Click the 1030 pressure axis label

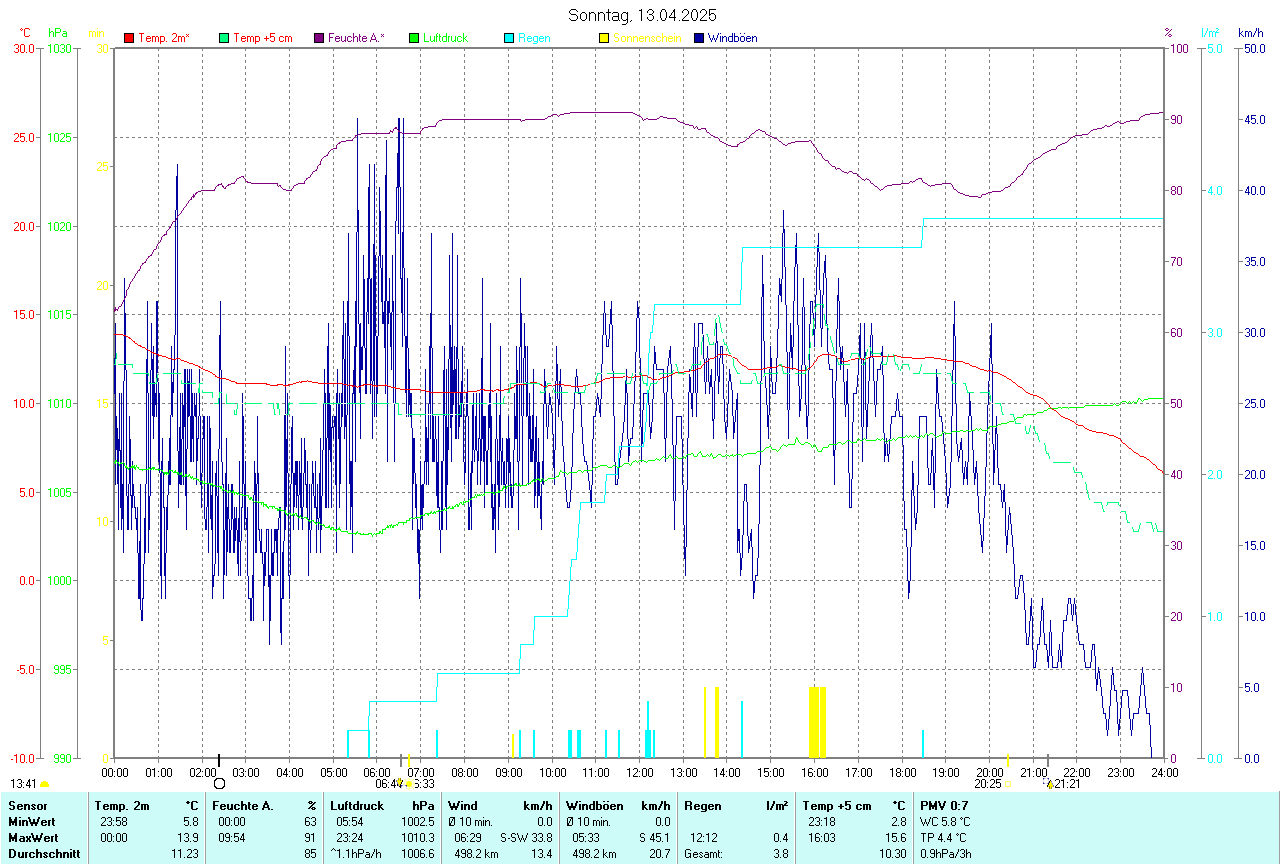(58, 48)
